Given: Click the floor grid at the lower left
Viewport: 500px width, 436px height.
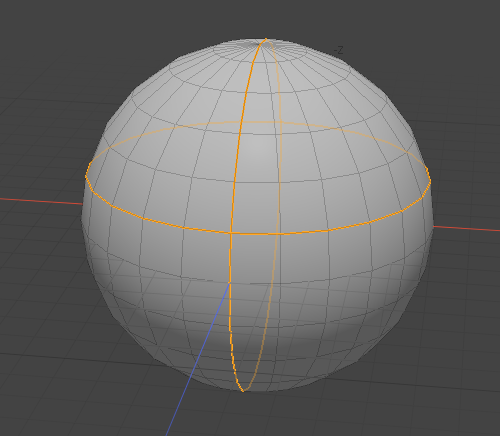Looking at the screenshot, I should (x=50, y=383).
